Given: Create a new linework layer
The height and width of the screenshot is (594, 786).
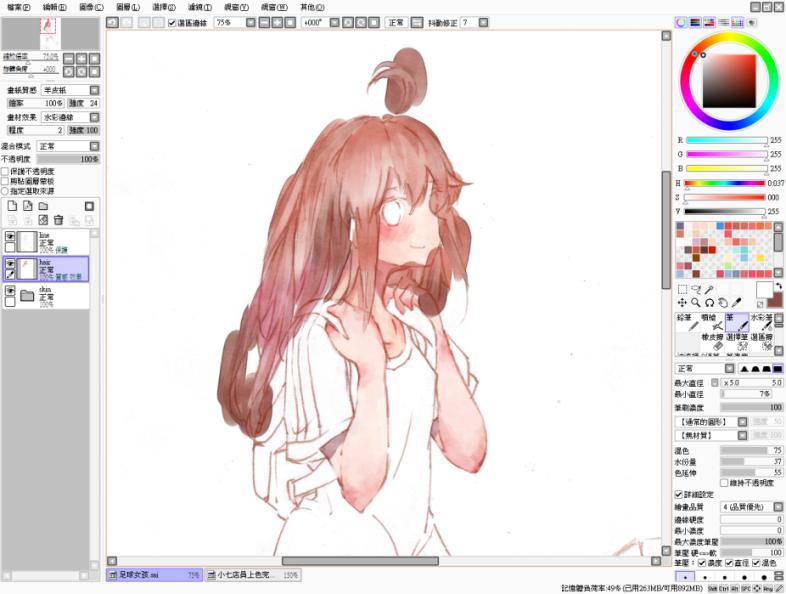Looking at the screenshot, I should pos(28,206).
